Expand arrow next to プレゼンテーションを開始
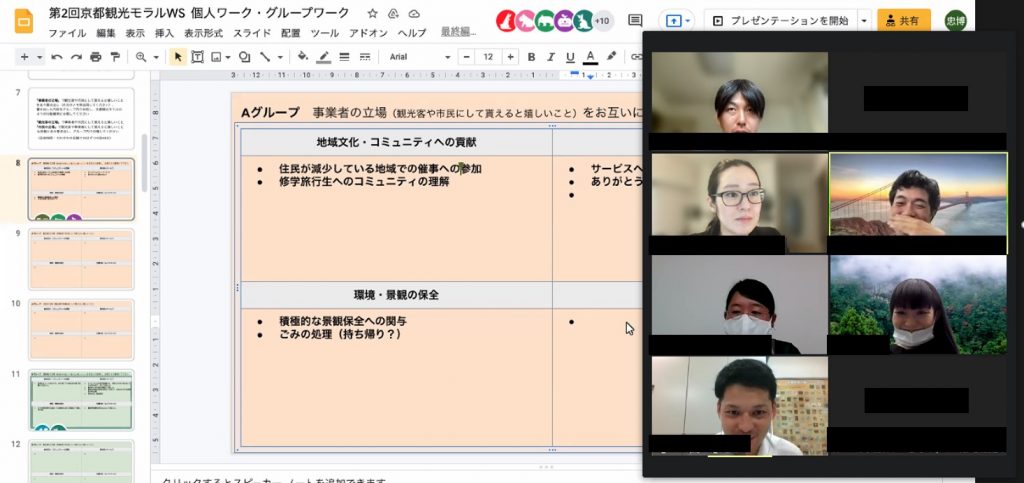Screen dimensions: 1024x483 pyautogui.click(x=864, y=20)
